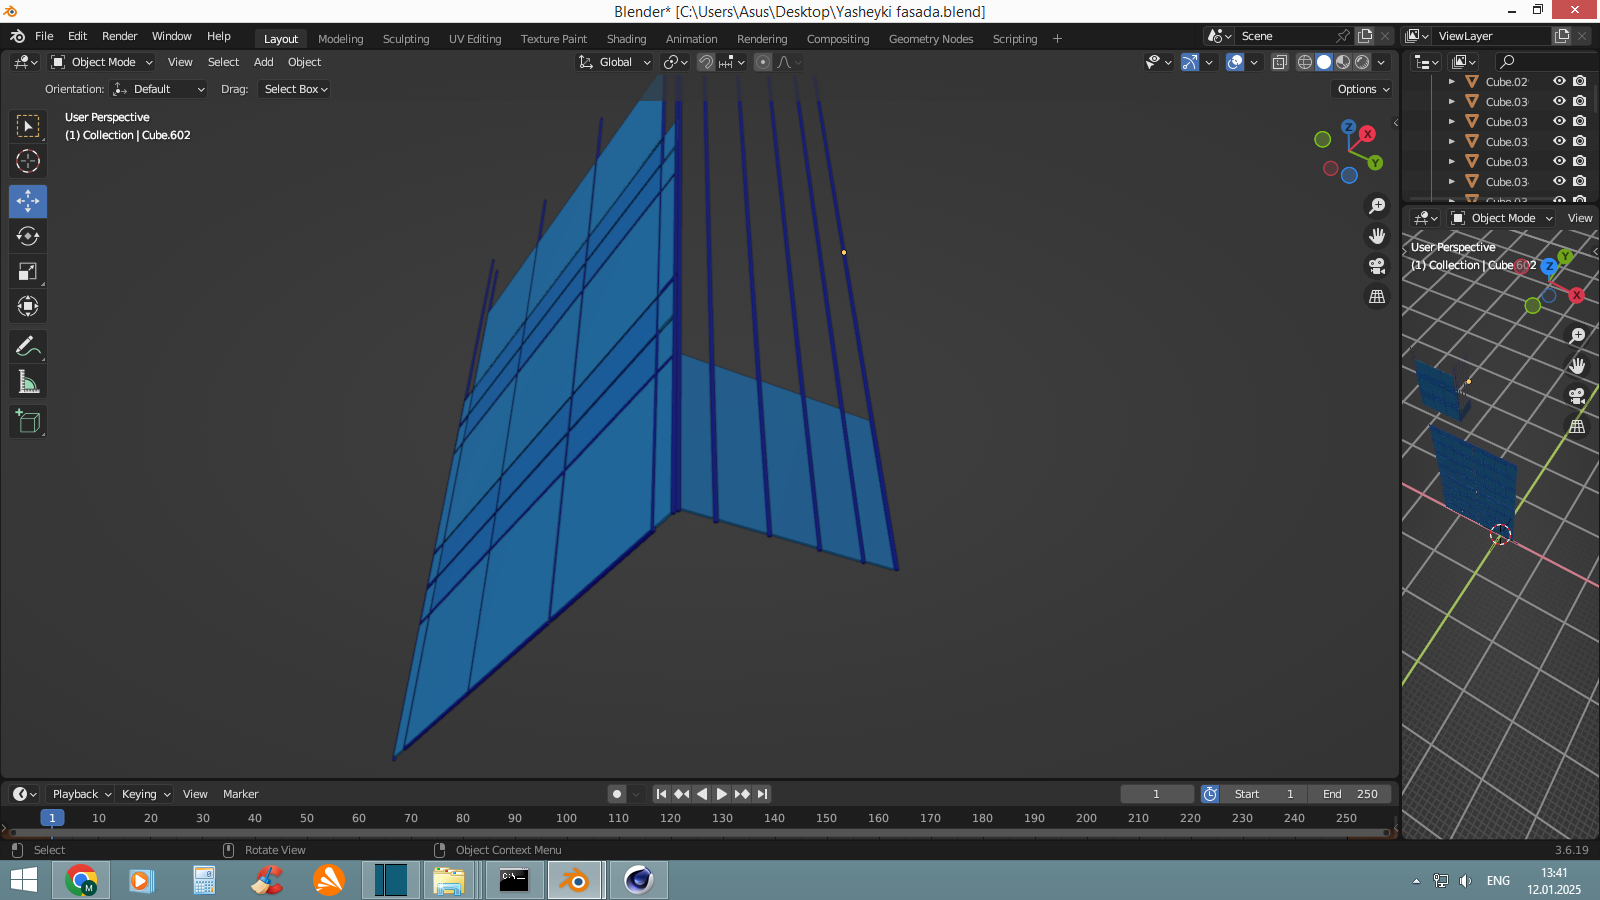Hide the first Cube.02 object in outliner

click(1559, 81)
